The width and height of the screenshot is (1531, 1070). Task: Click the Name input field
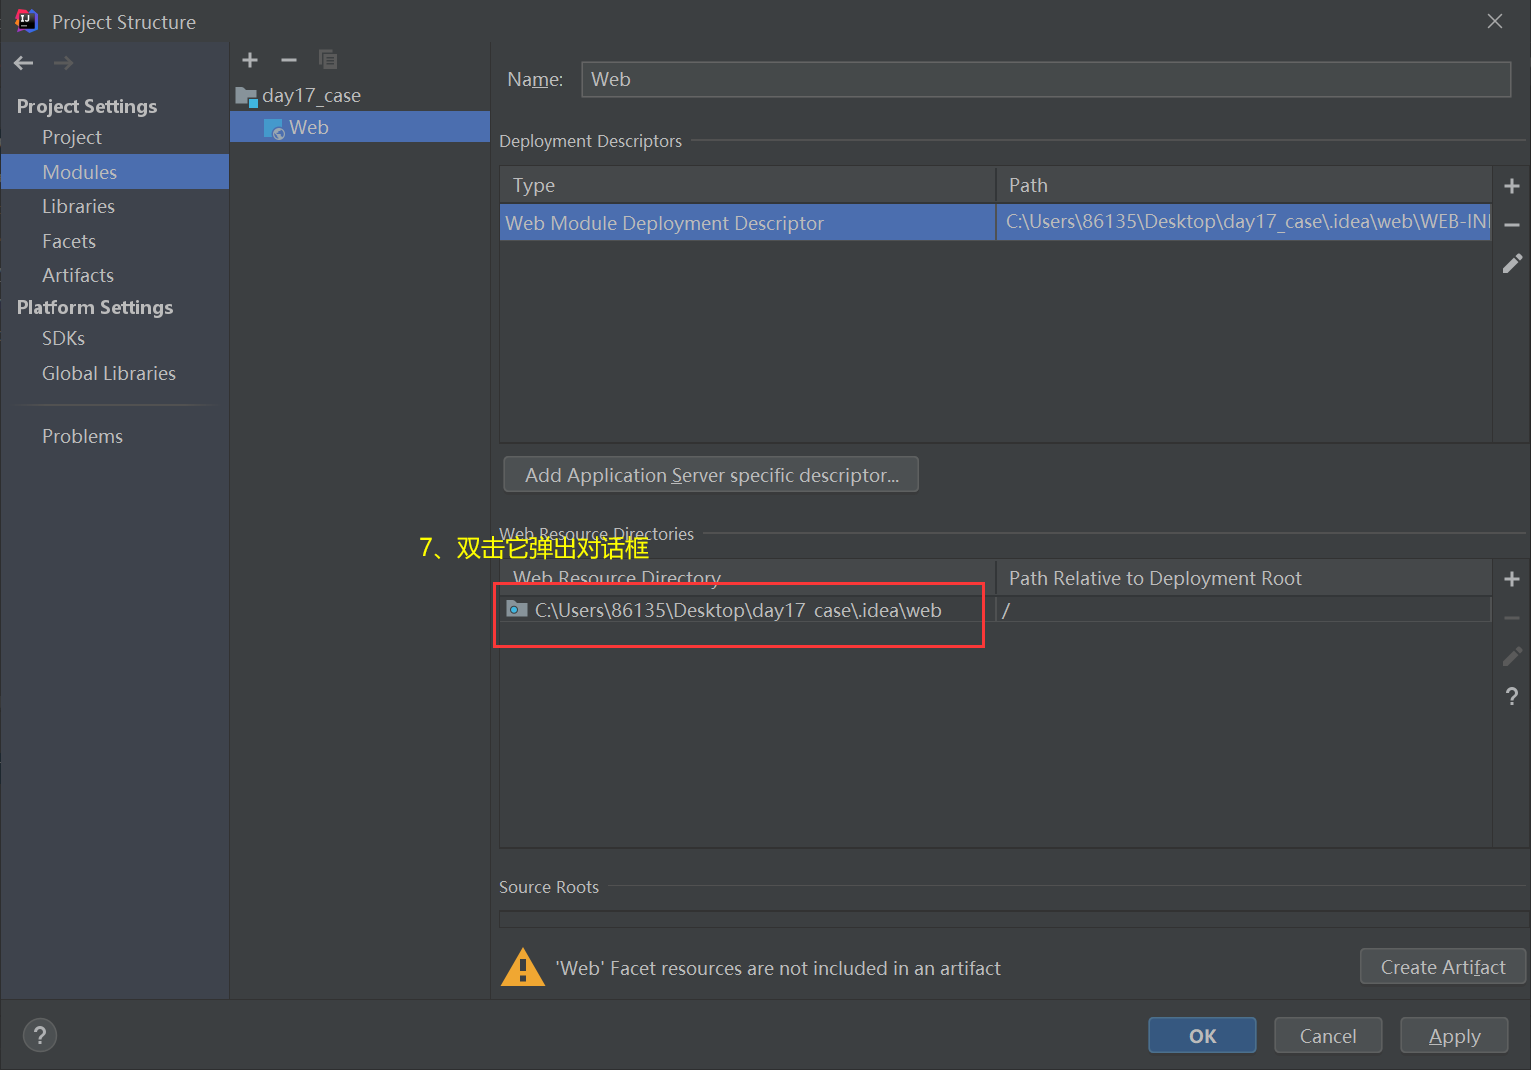(x=1046, y=79)
